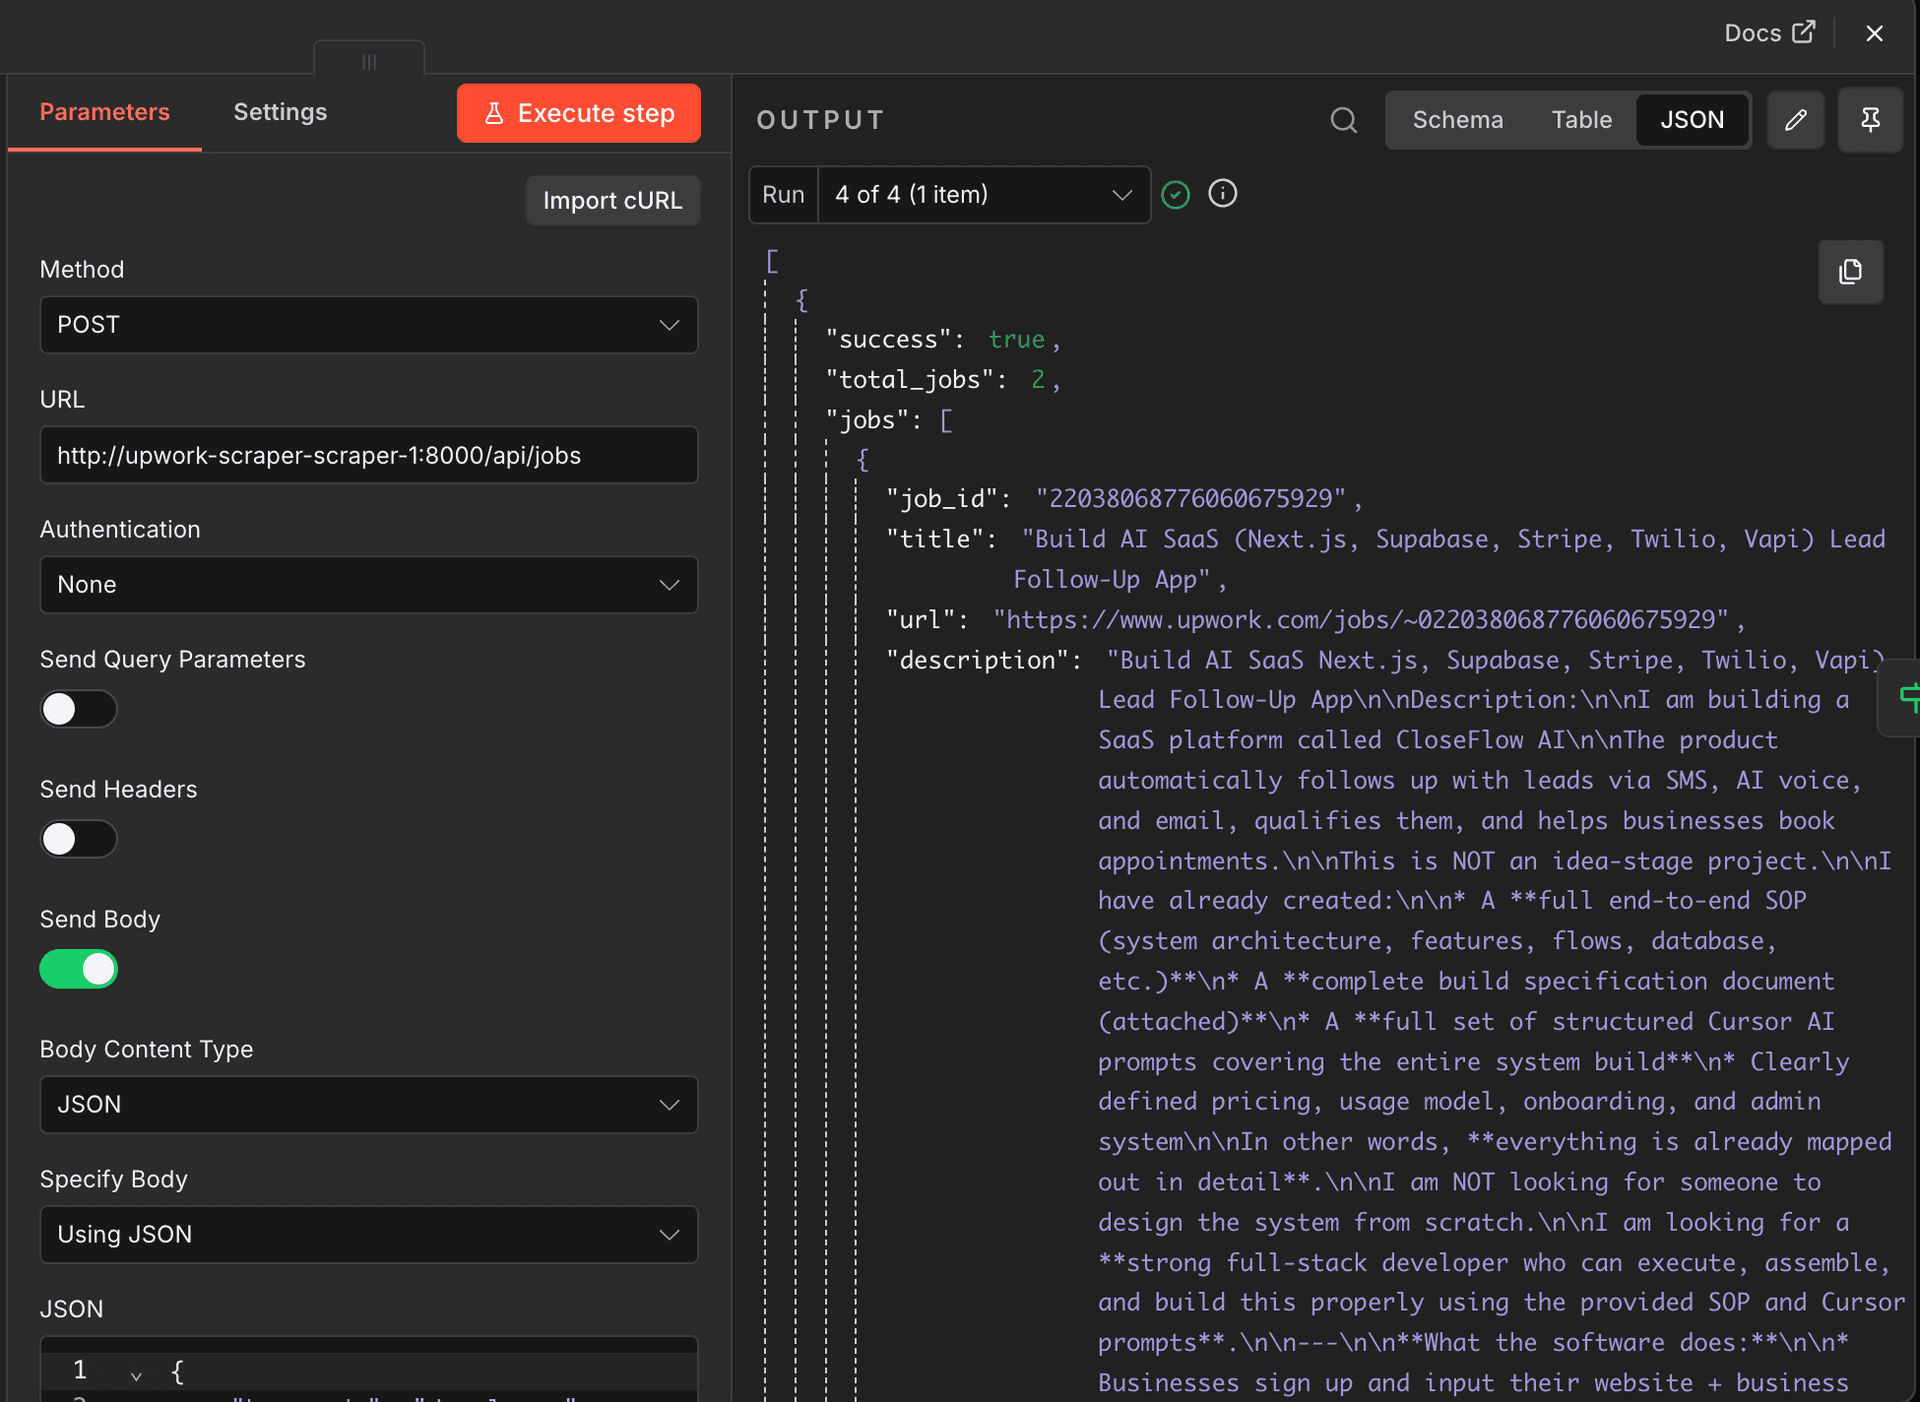Collapse JSON editor line 1 fold arrow
The height and width of the screenshot is (1402, 1920).
coord(136,1375)
